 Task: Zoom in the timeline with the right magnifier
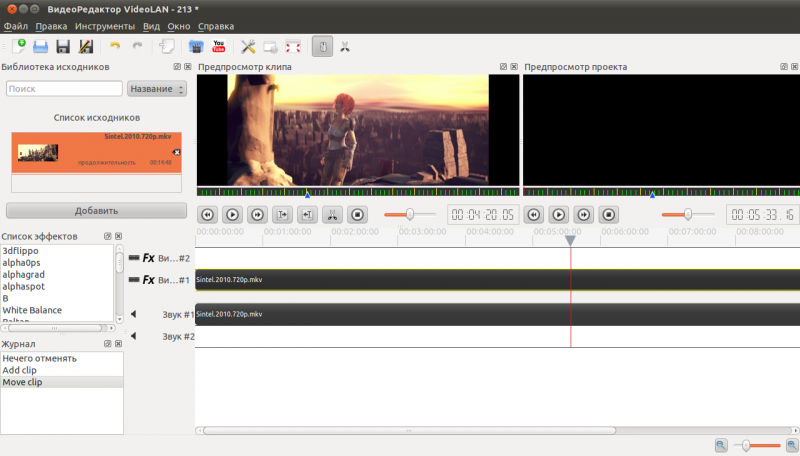click(x=792, y=445)
